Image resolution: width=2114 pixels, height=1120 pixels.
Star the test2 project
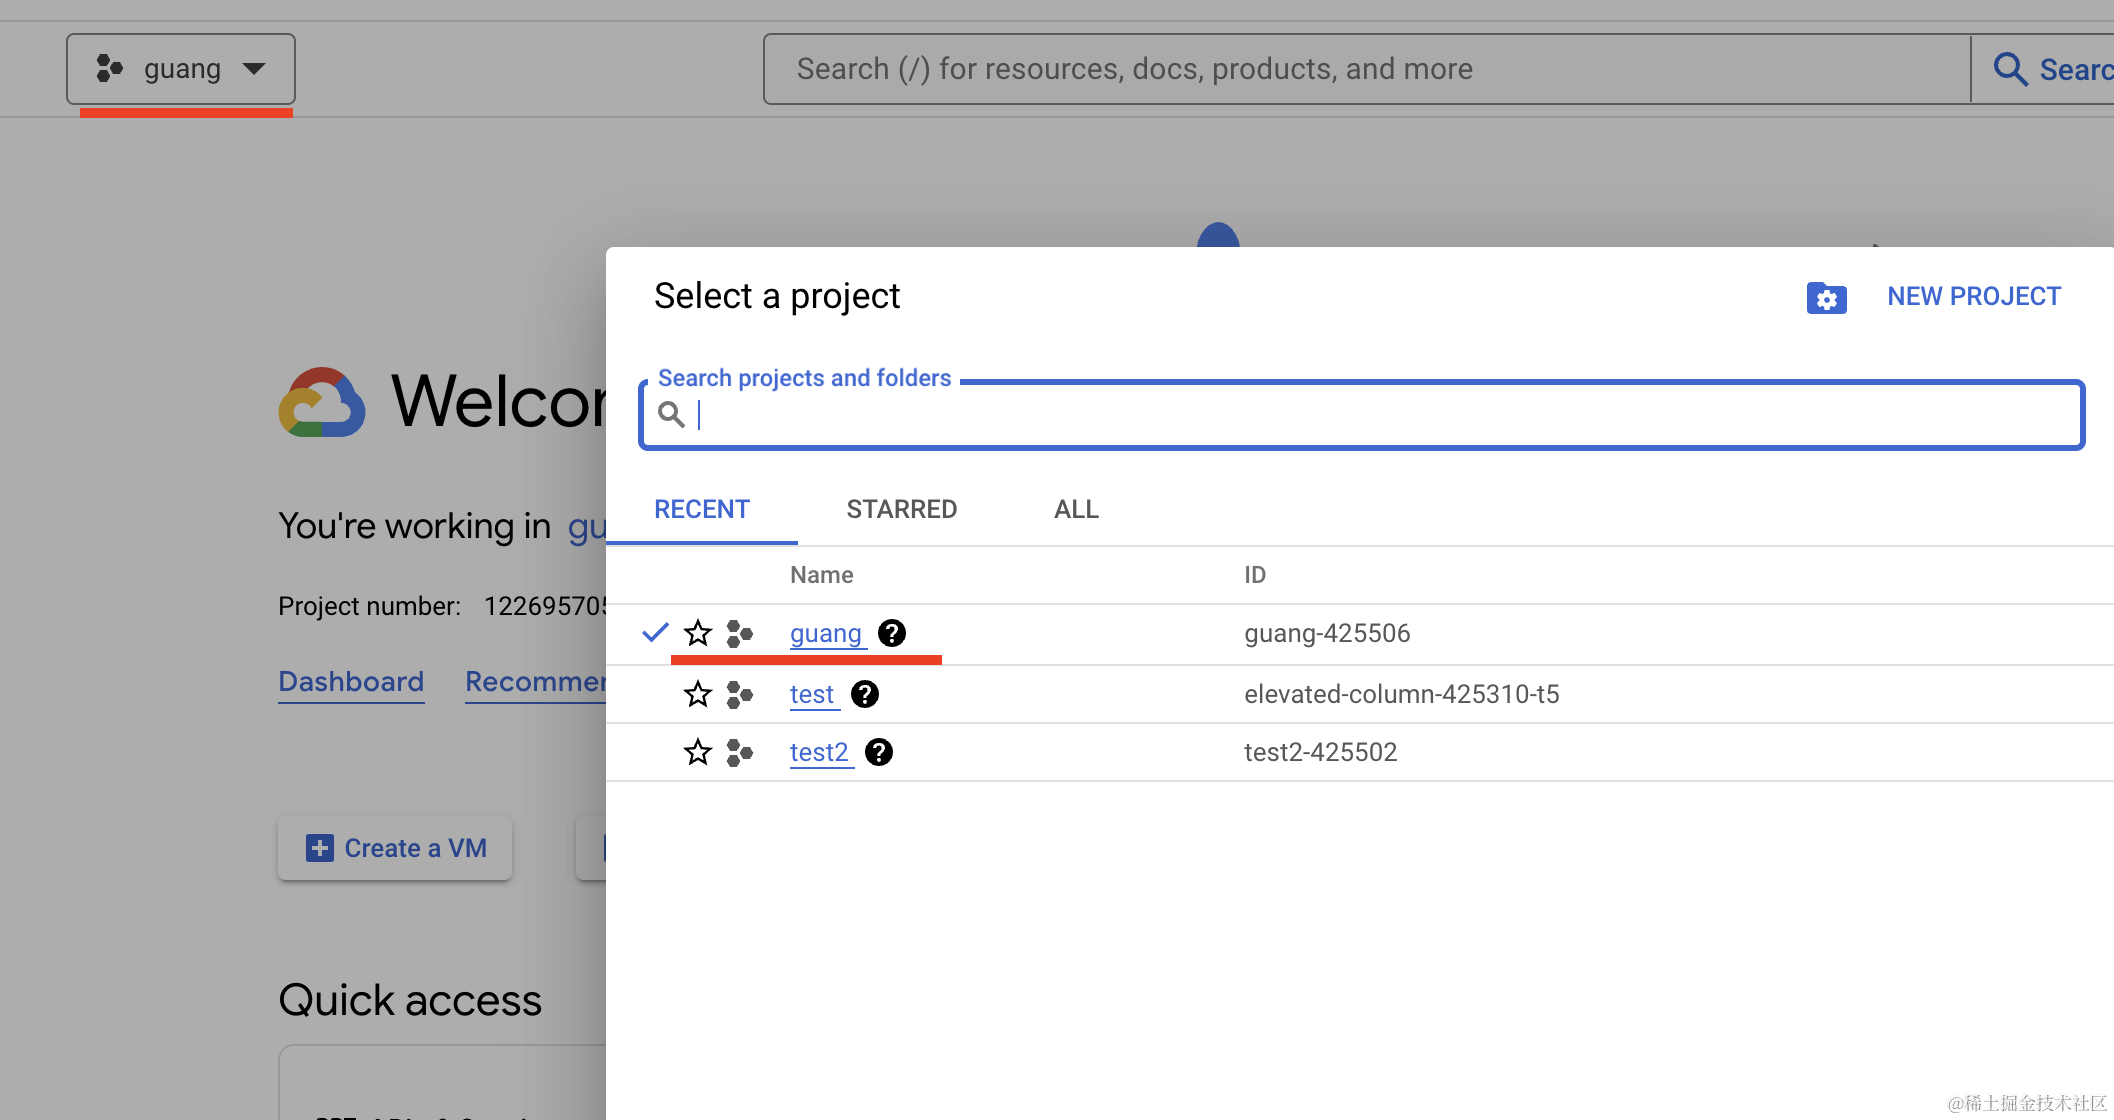698,752
